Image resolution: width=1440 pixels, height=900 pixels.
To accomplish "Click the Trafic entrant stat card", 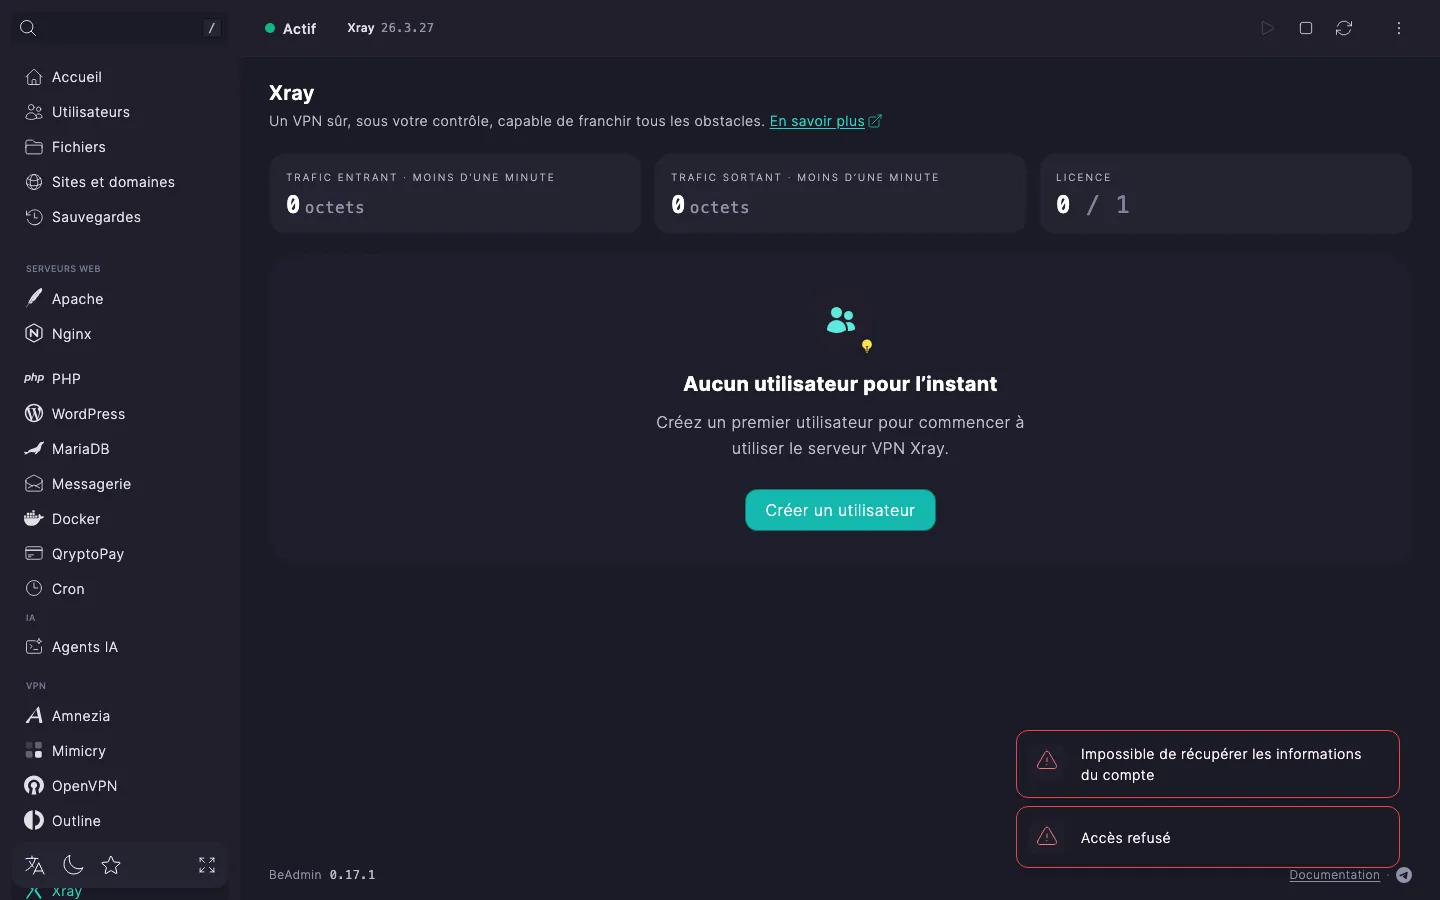I will click(x=455, y=193).
